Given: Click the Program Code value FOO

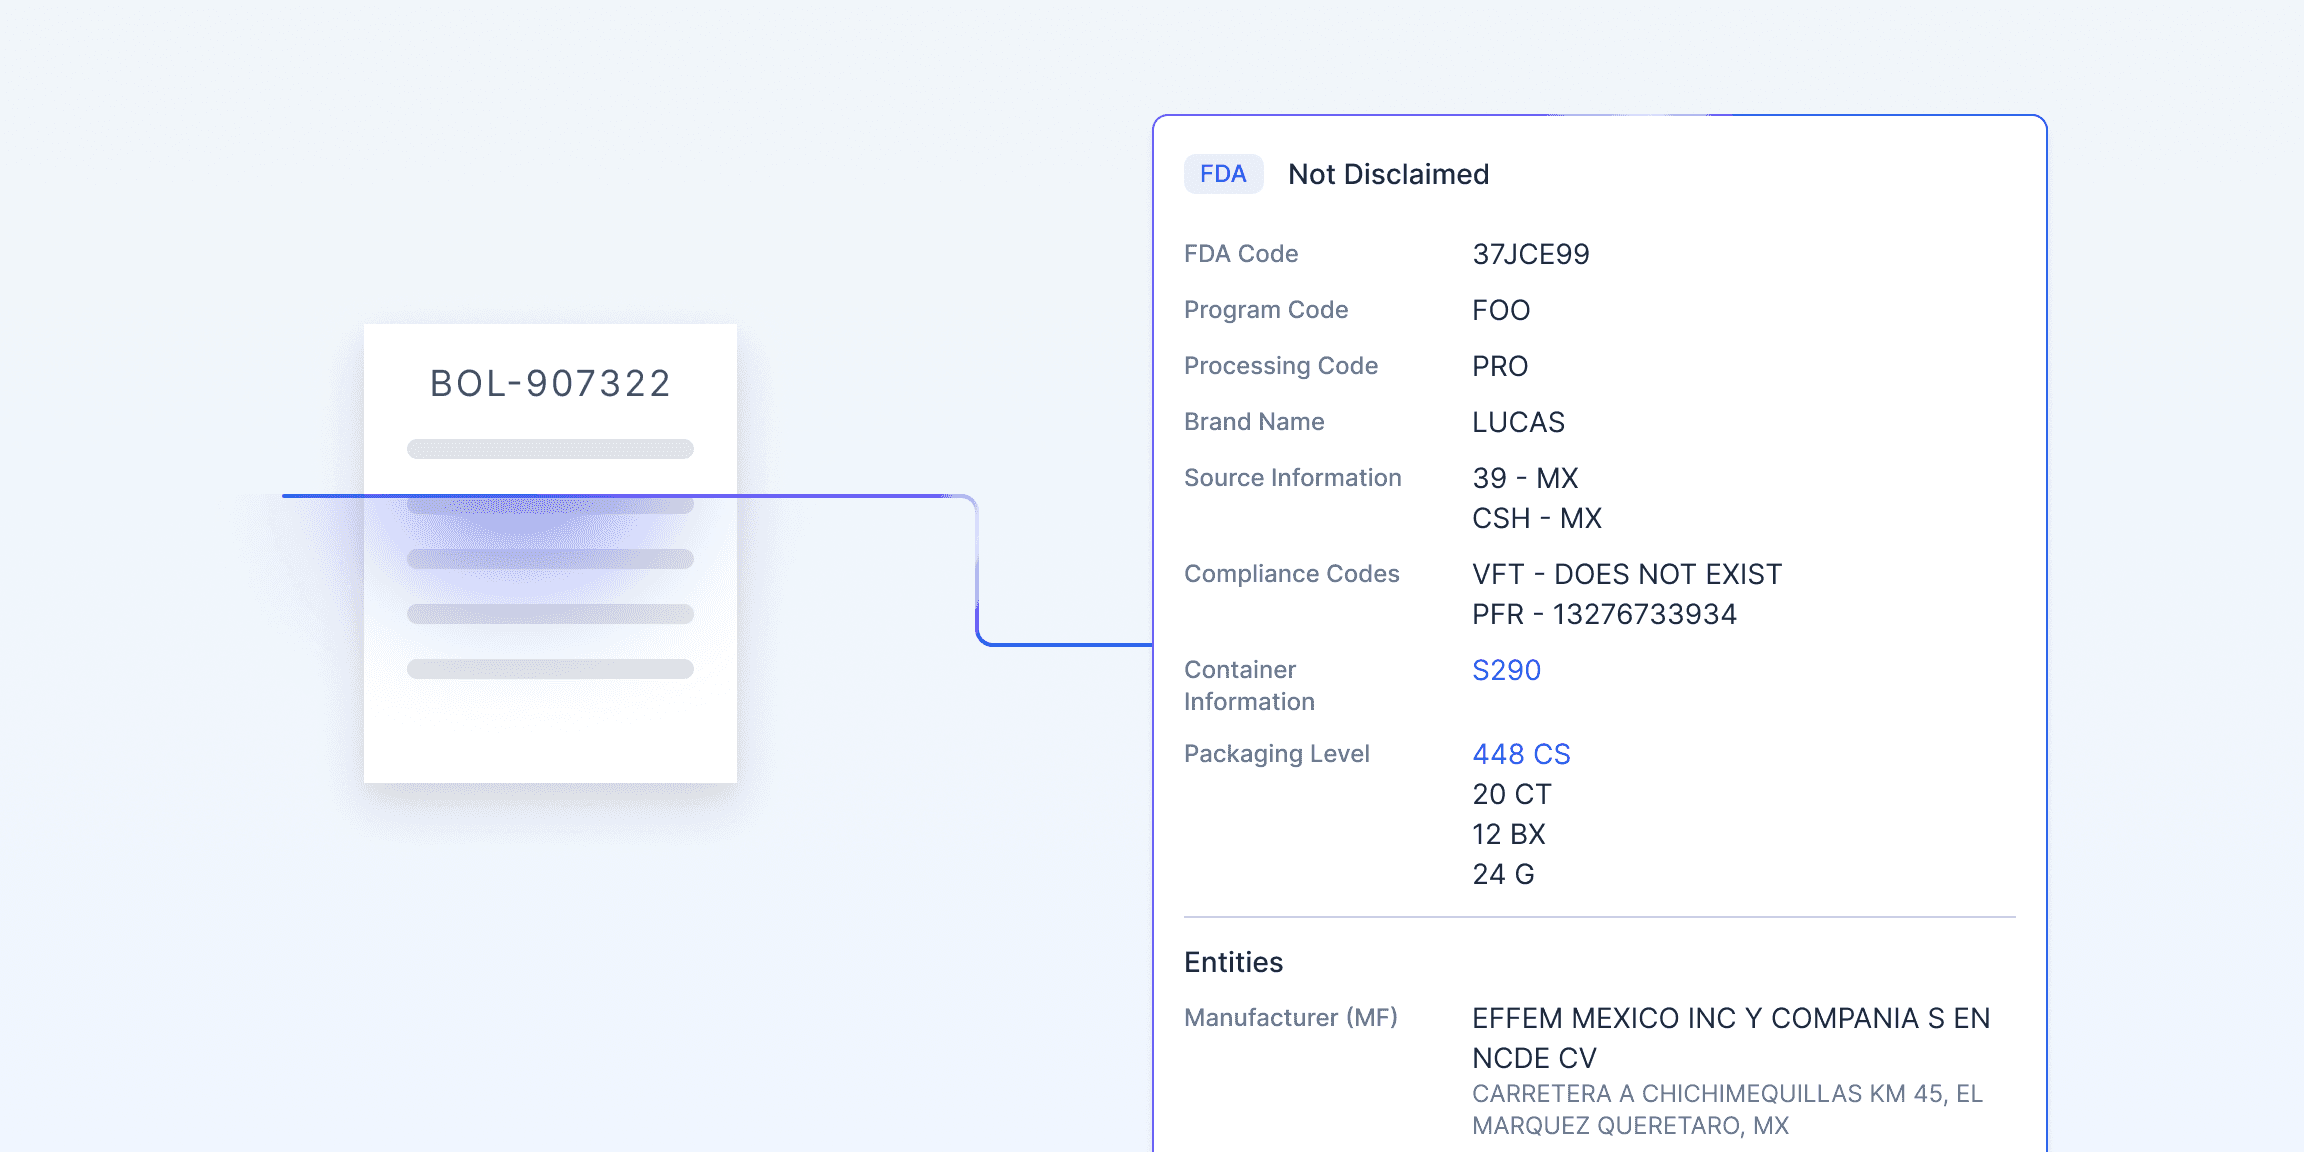Looking at the screenshot, I should coord(1501,310).
